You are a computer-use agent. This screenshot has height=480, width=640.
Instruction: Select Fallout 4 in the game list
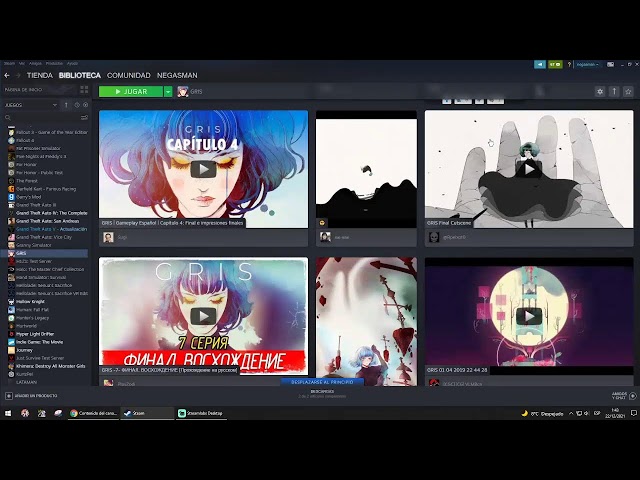25,140
